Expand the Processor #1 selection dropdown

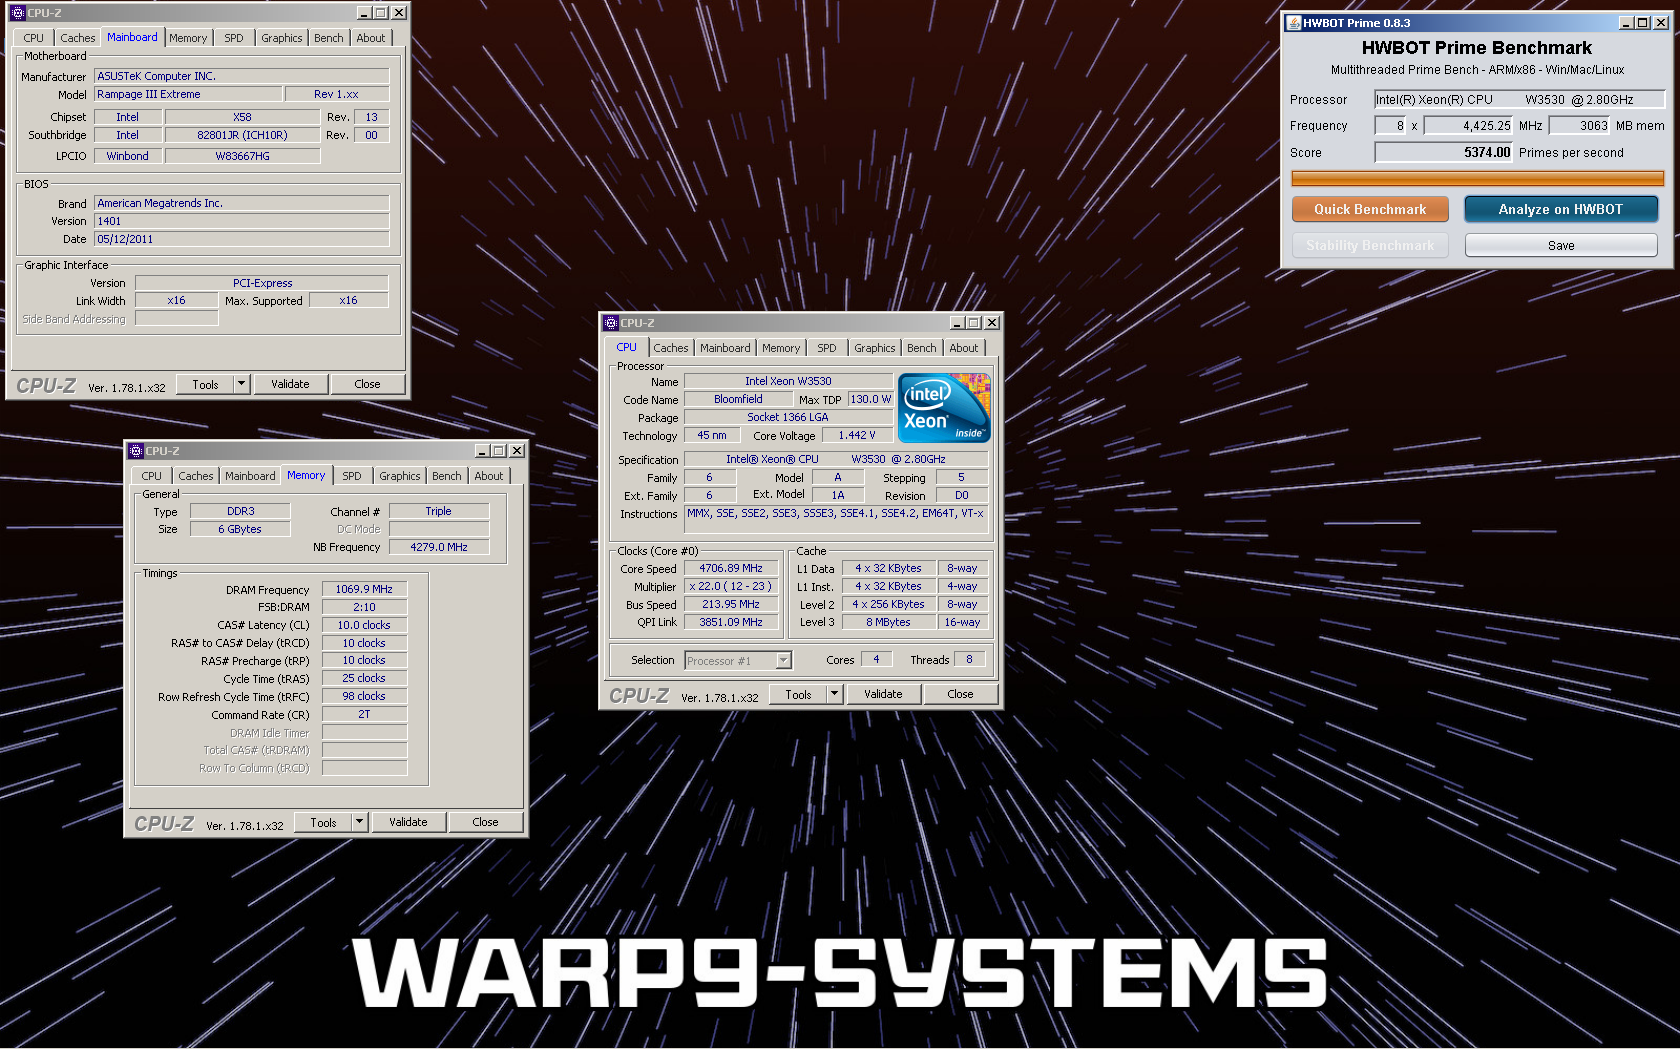pyautogui.click(x=783, y=660)
